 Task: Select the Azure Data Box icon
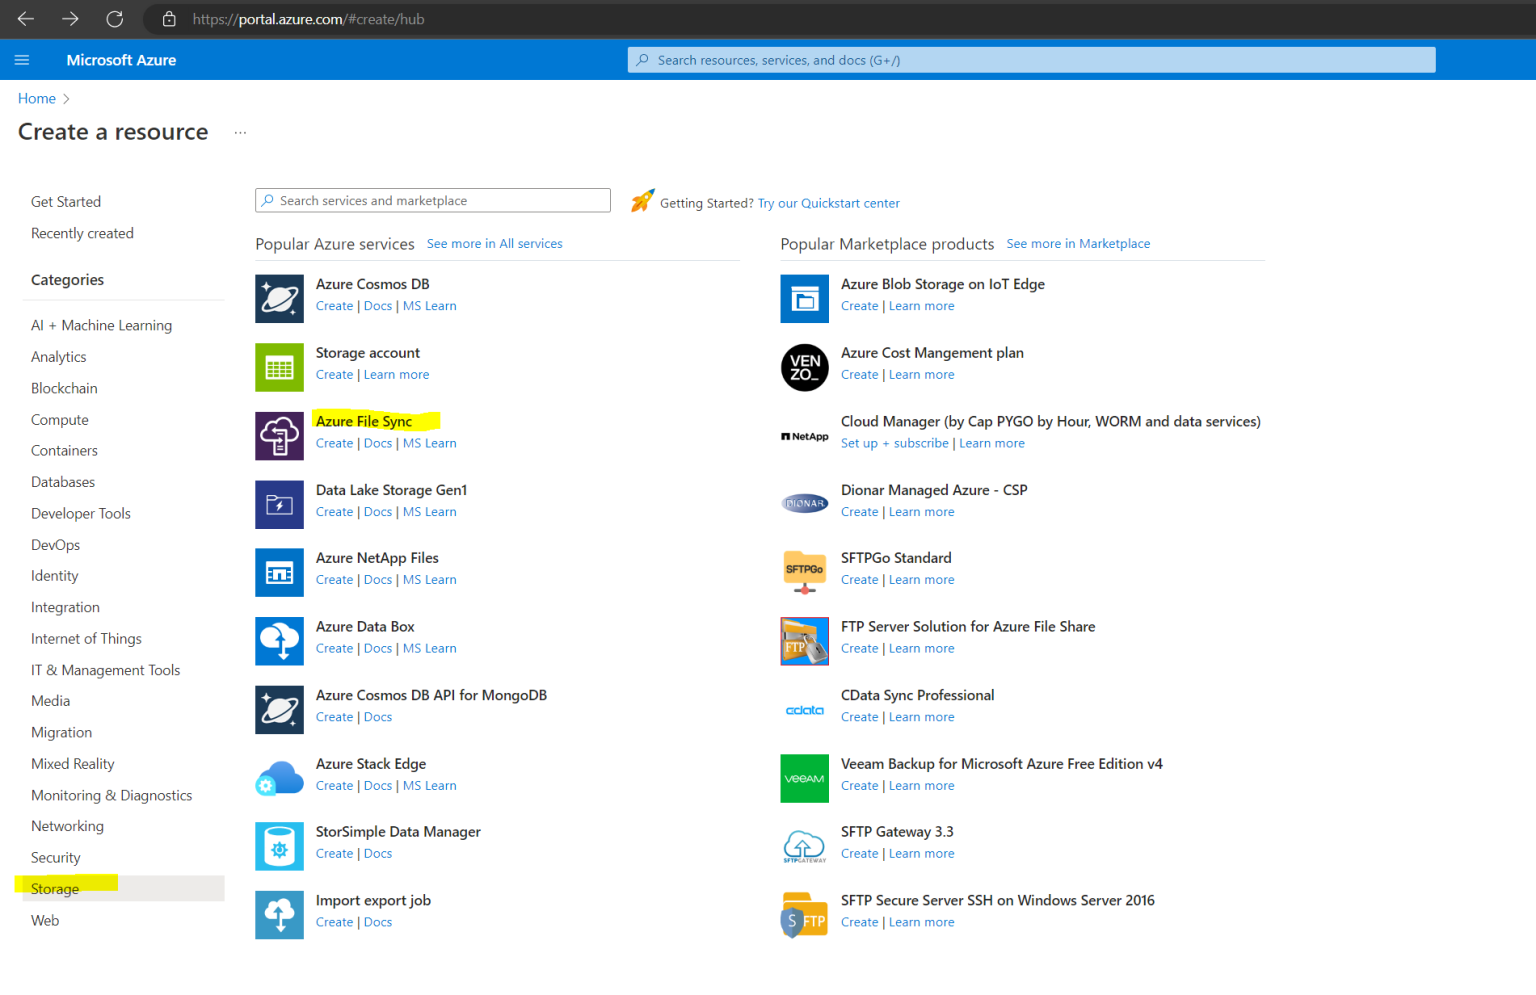click(x=279, y=641)
